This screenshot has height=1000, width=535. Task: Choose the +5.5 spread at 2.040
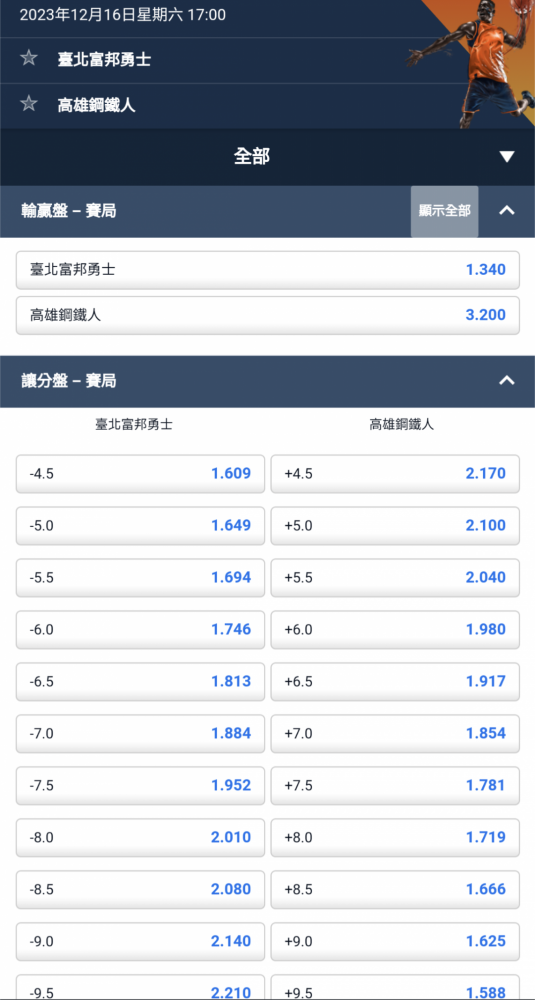[x=395, y=577]
